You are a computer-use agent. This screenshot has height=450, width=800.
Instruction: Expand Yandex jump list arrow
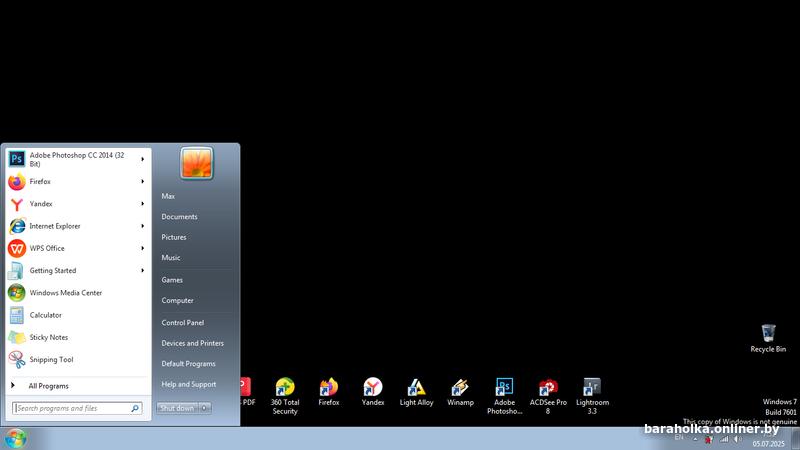[x=142, y=204]
